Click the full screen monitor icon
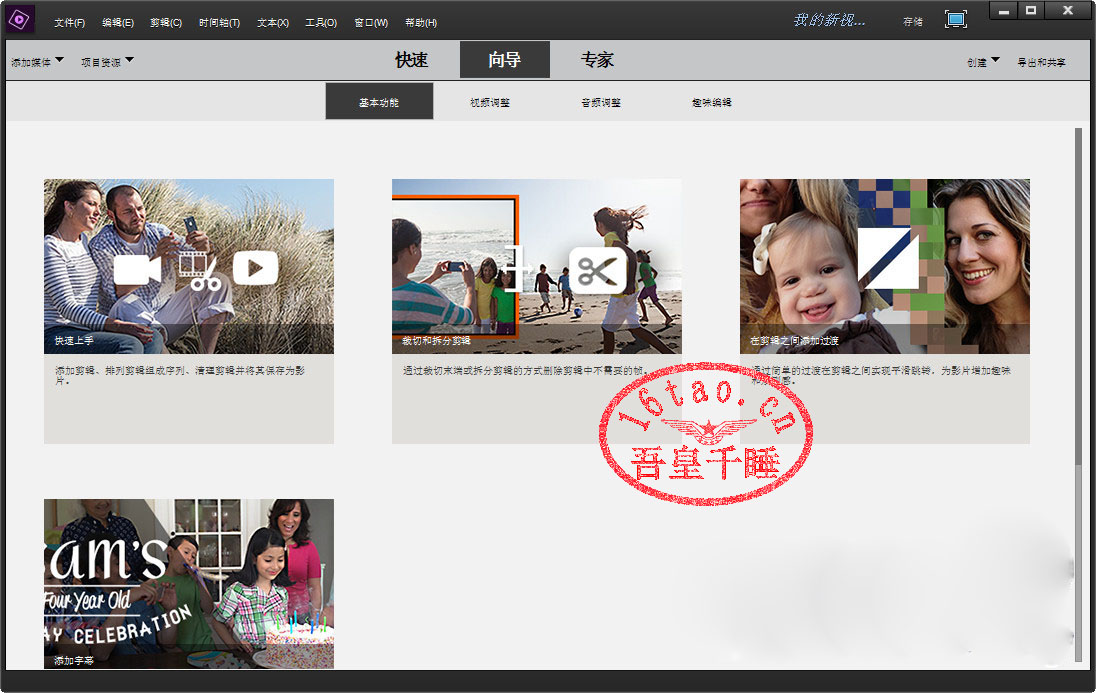The height and width of the screenshot is (693, 1096). point(955,20)
